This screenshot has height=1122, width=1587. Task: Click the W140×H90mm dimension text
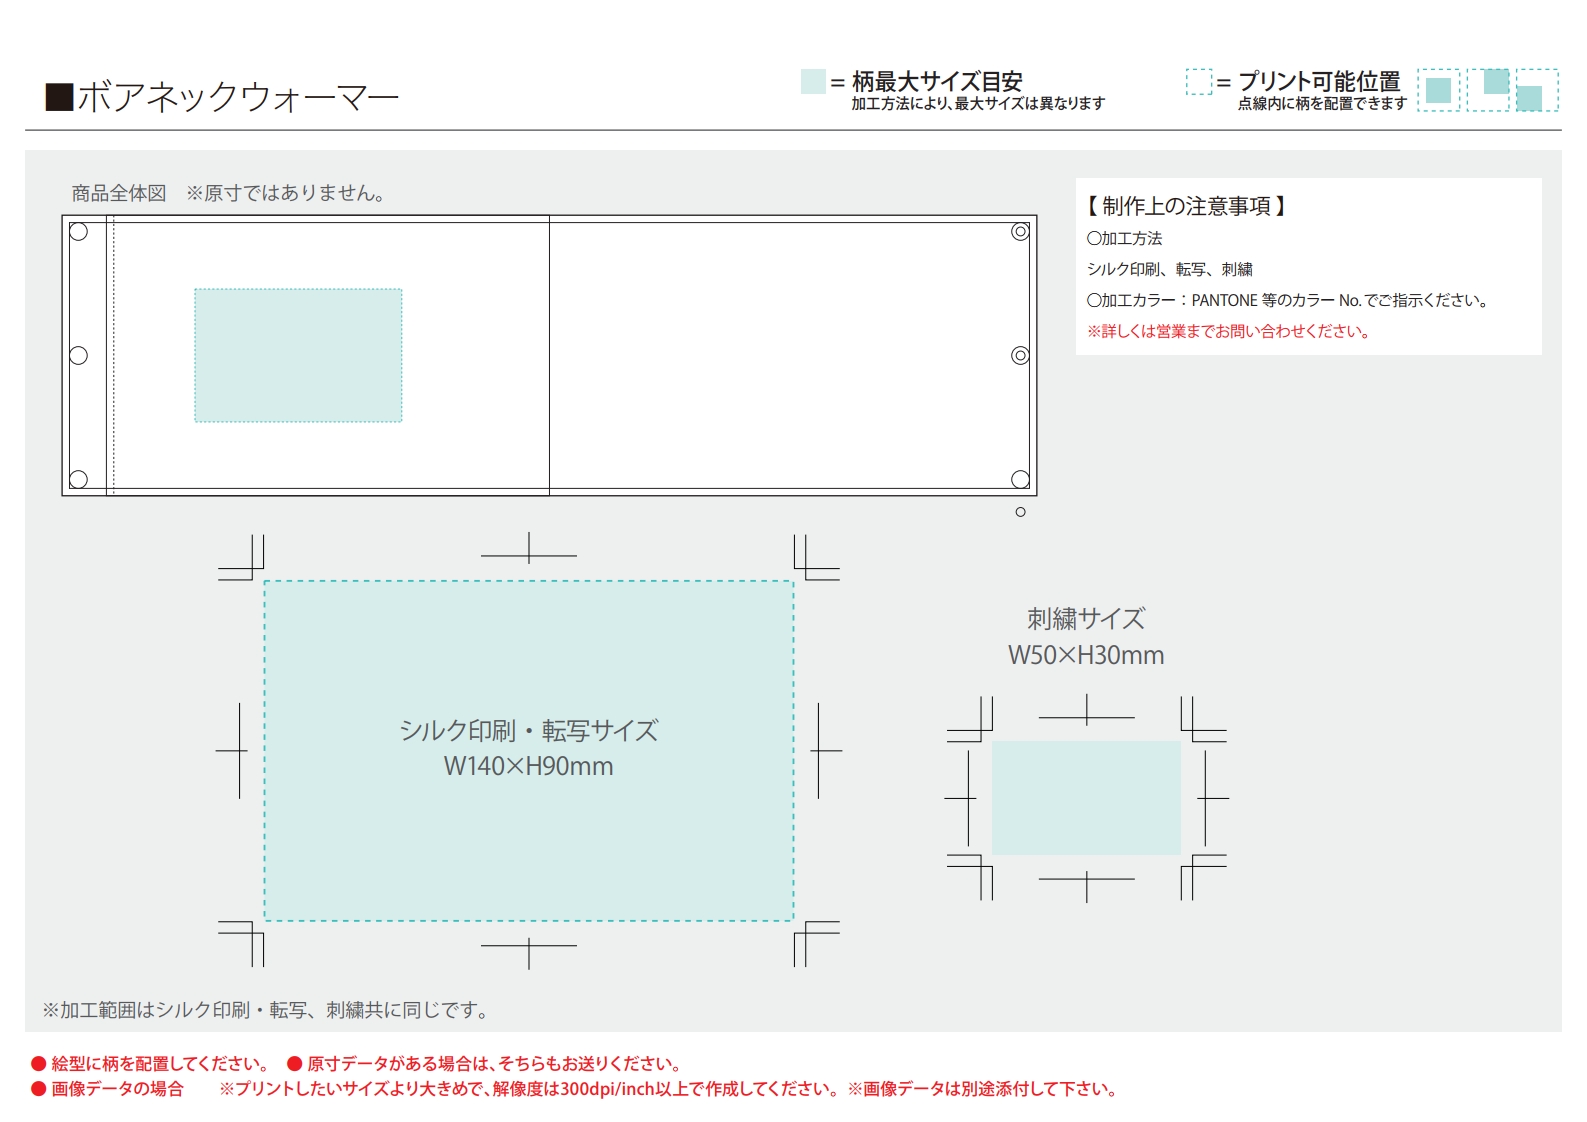click(x=529, y=766)
